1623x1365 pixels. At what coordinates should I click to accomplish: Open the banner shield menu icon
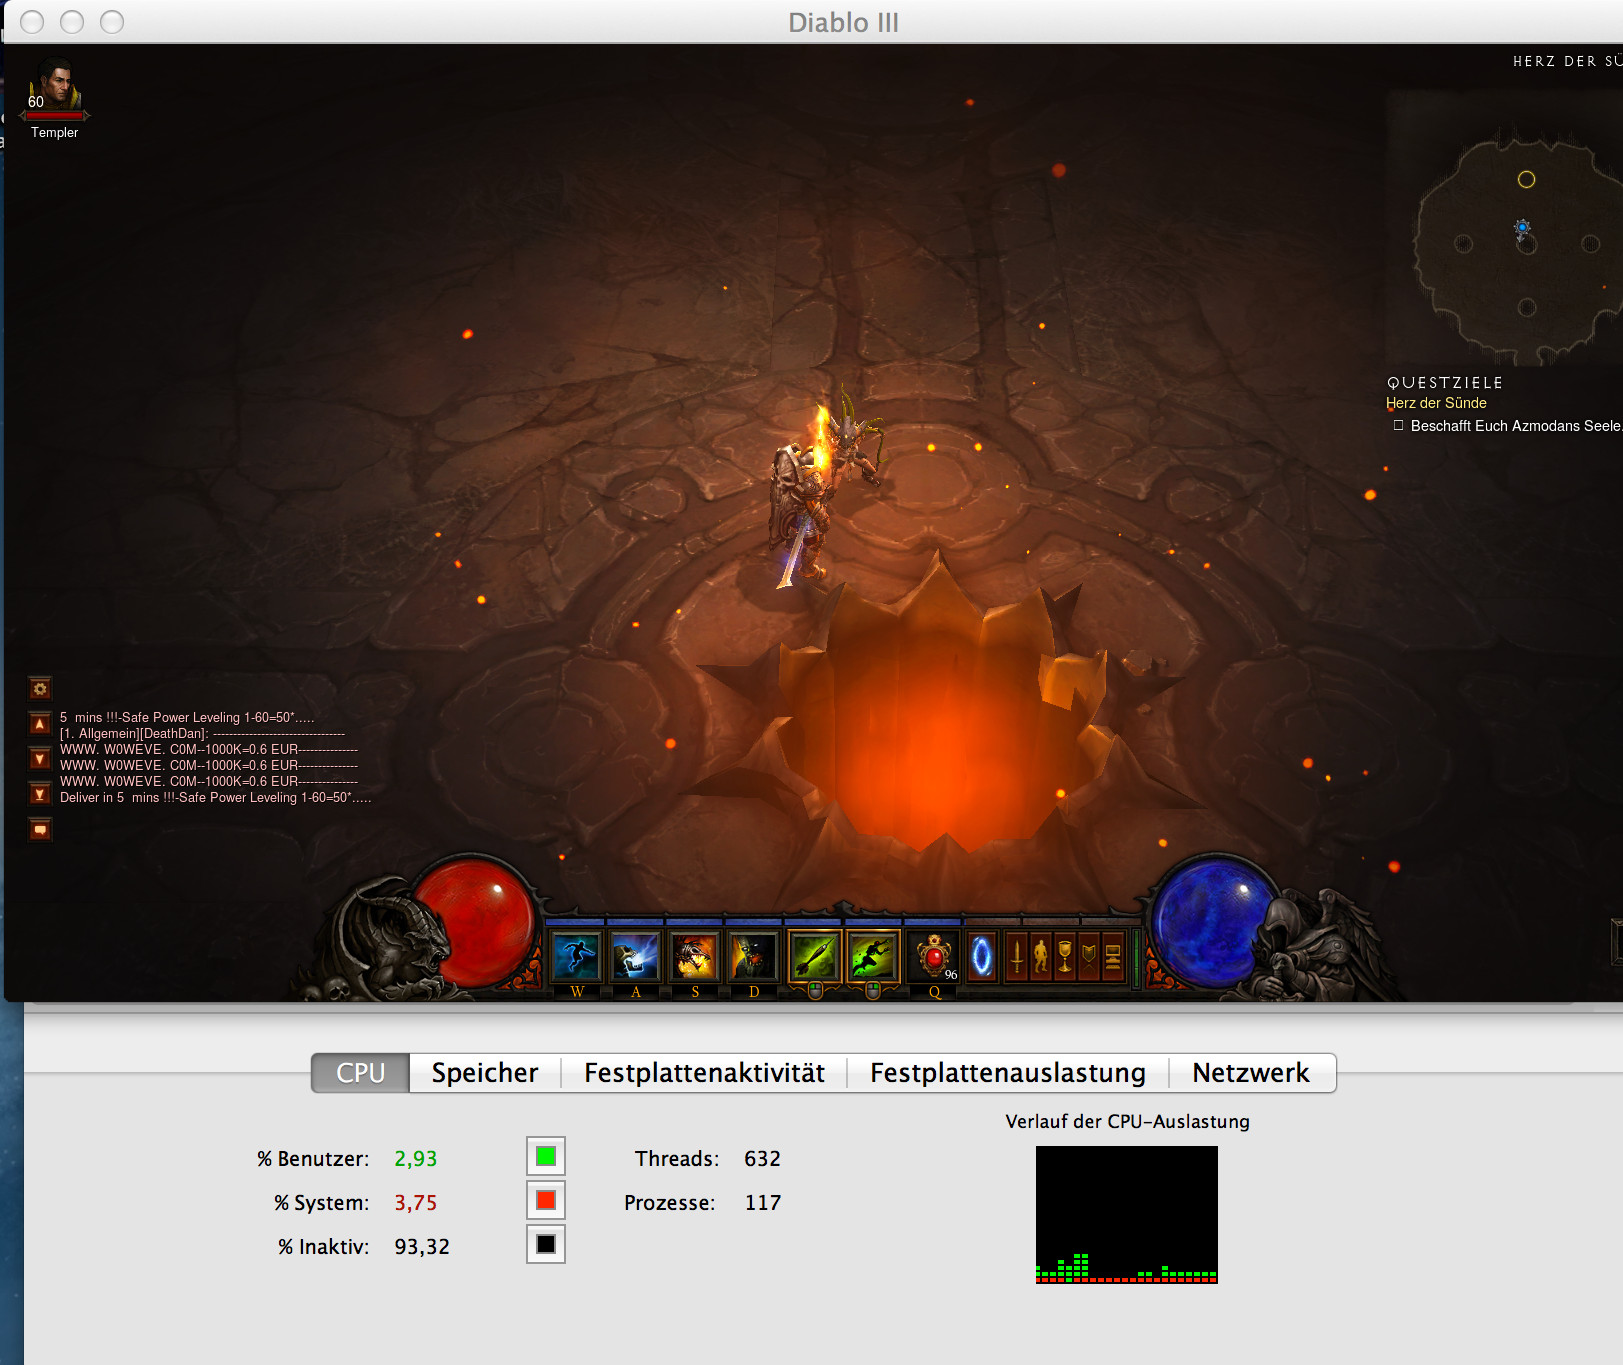[x=1089, y=957]
